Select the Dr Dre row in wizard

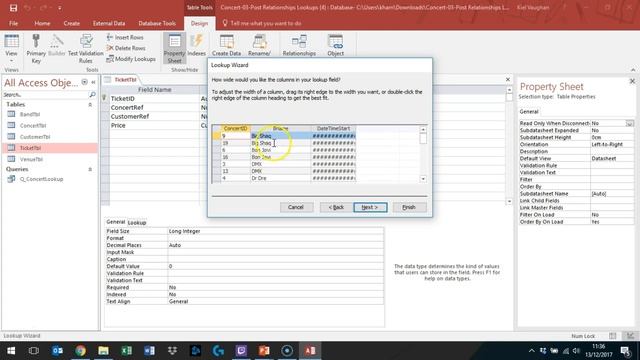click(283, 178)
